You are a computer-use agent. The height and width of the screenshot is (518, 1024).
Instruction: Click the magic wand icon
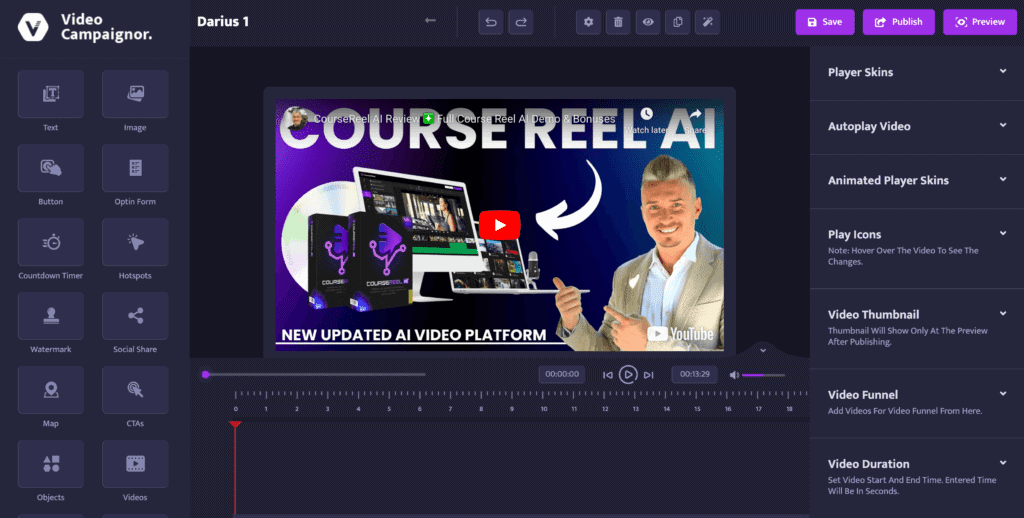coord(707,22)
